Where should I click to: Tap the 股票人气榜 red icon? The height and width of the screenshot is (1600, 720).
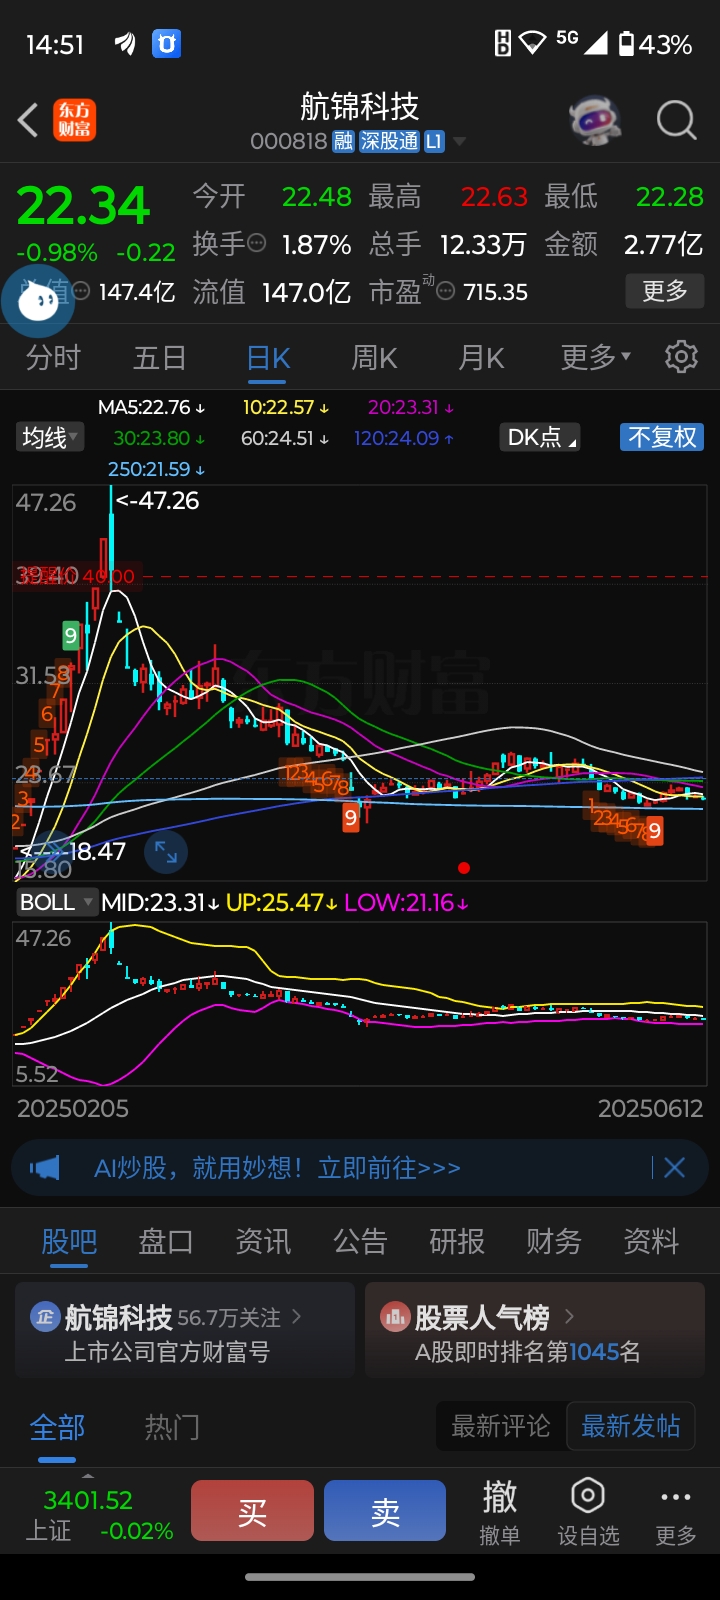tap(396, 1317)
